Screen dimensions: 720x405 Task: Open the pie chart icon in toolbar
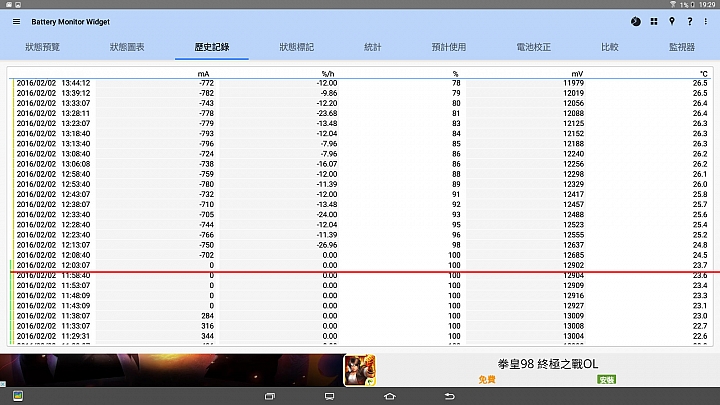pos(636,22)
